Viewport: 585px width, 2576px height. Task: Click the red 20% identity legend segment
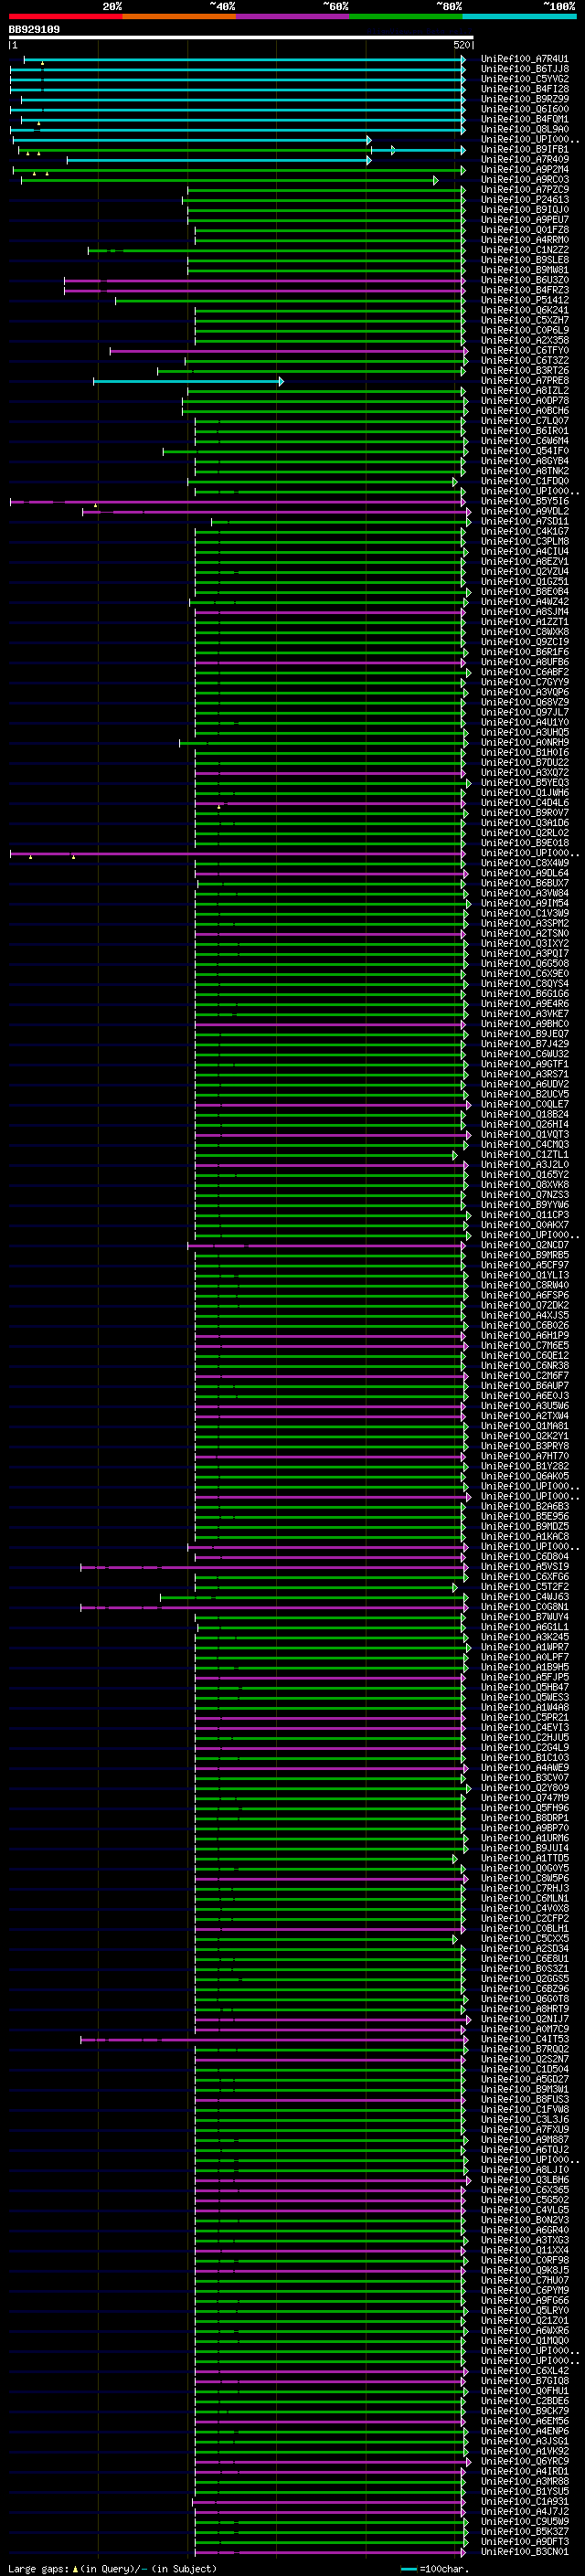[65, 16]
